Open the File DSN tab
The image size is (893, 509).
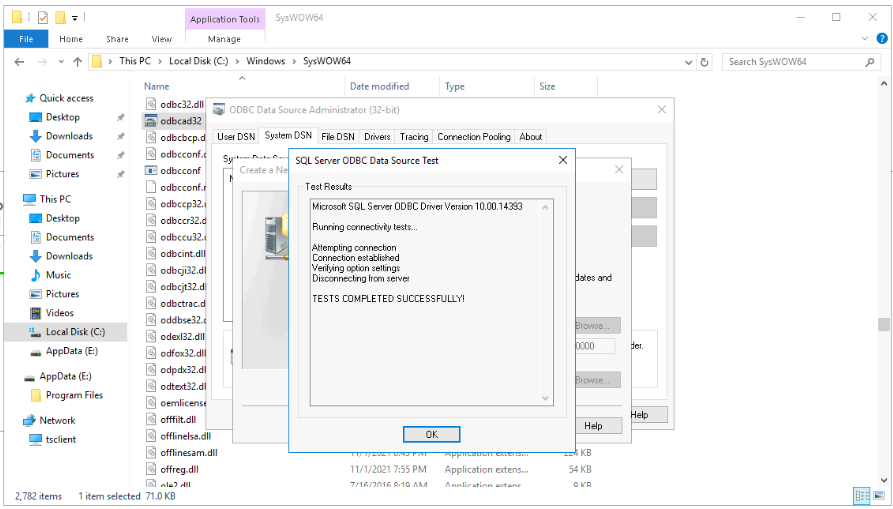pyautogui.click(x=338, y=137)
